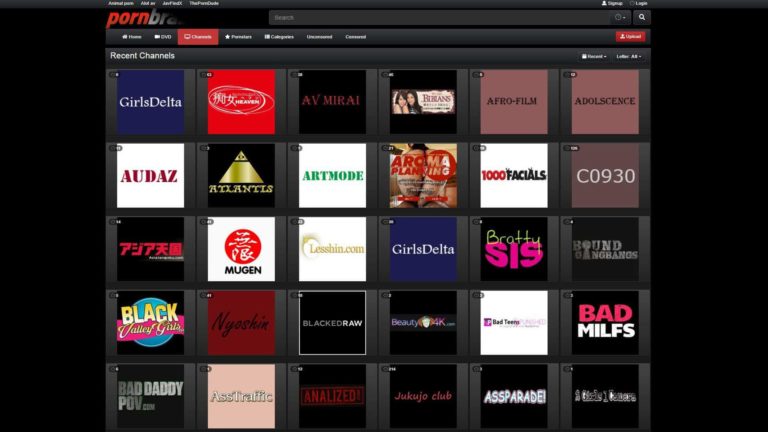Open the Jukujo club channel tile
The height and width of the screenshot is (432, 768).
[x=423, y=396]
